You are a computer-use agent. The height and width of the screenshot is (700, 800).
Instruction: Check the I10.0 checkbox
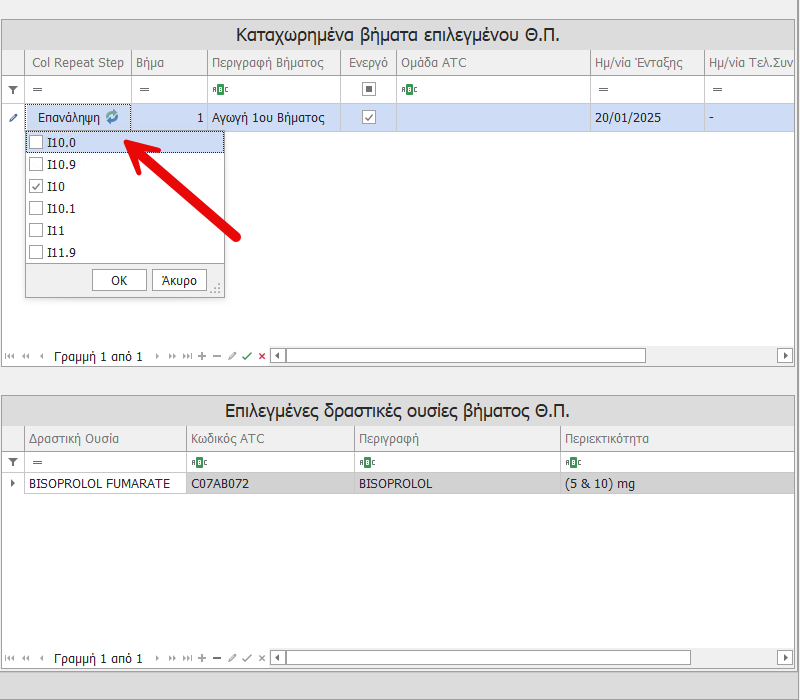coord(36,142)
